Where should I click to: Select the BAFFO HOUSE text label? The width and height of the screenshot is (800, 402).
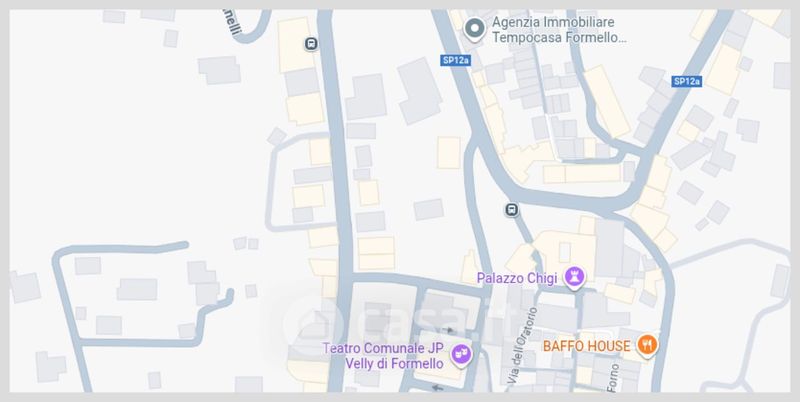click(x=587, y=346)
